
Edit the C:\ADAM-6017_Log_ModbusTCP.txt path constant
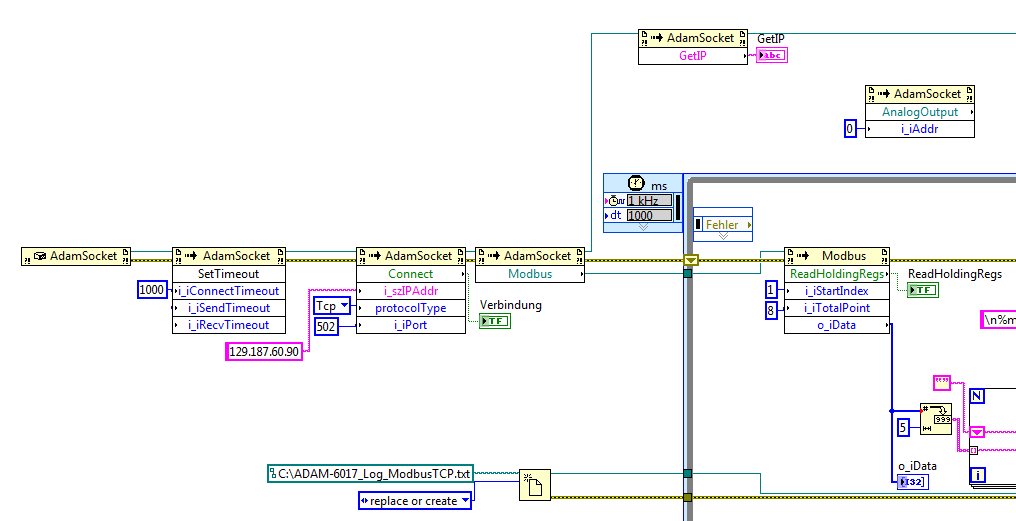[371, 474]
